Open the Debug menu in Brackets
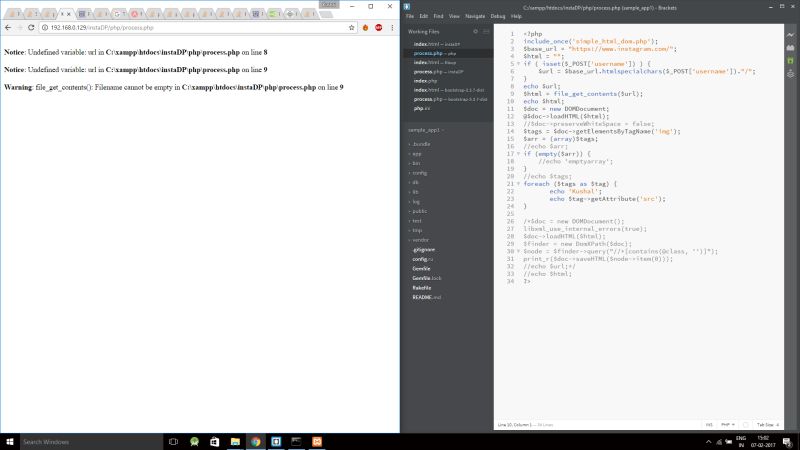Screen dimensions: 800x450 [498, 16]
